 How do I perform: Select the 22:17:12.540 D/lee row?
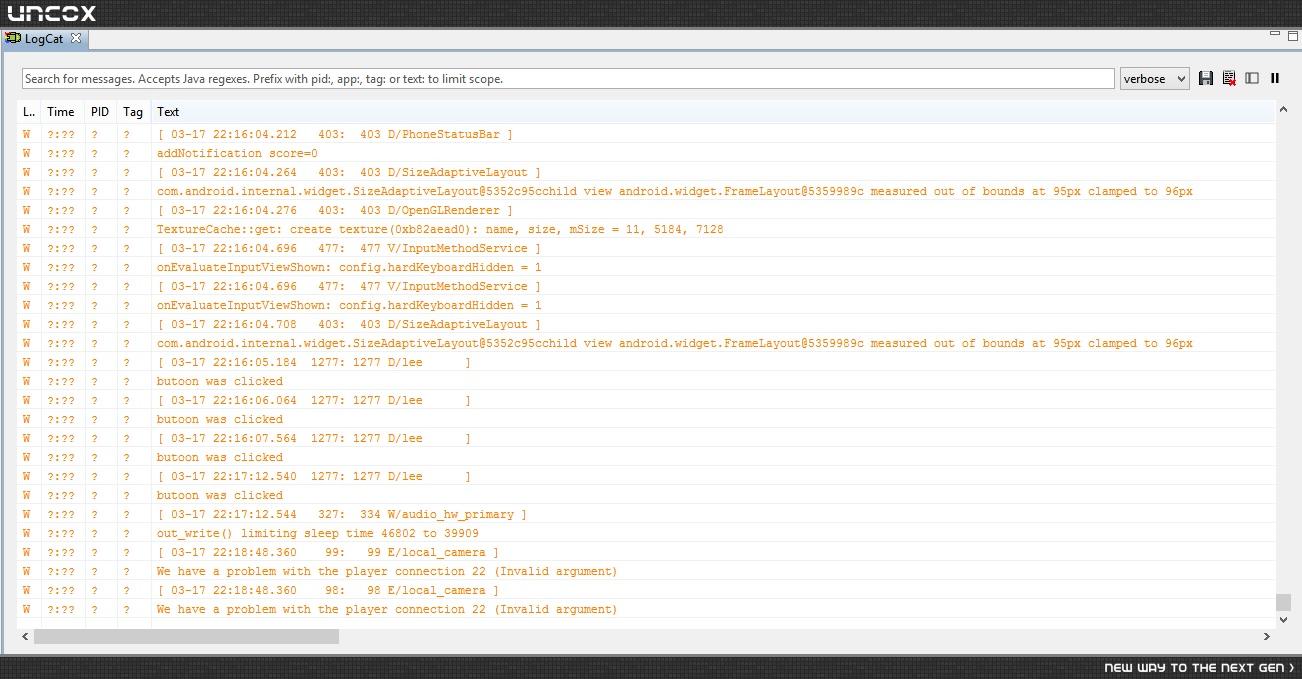pyautogui.click(x=646, y=476)
